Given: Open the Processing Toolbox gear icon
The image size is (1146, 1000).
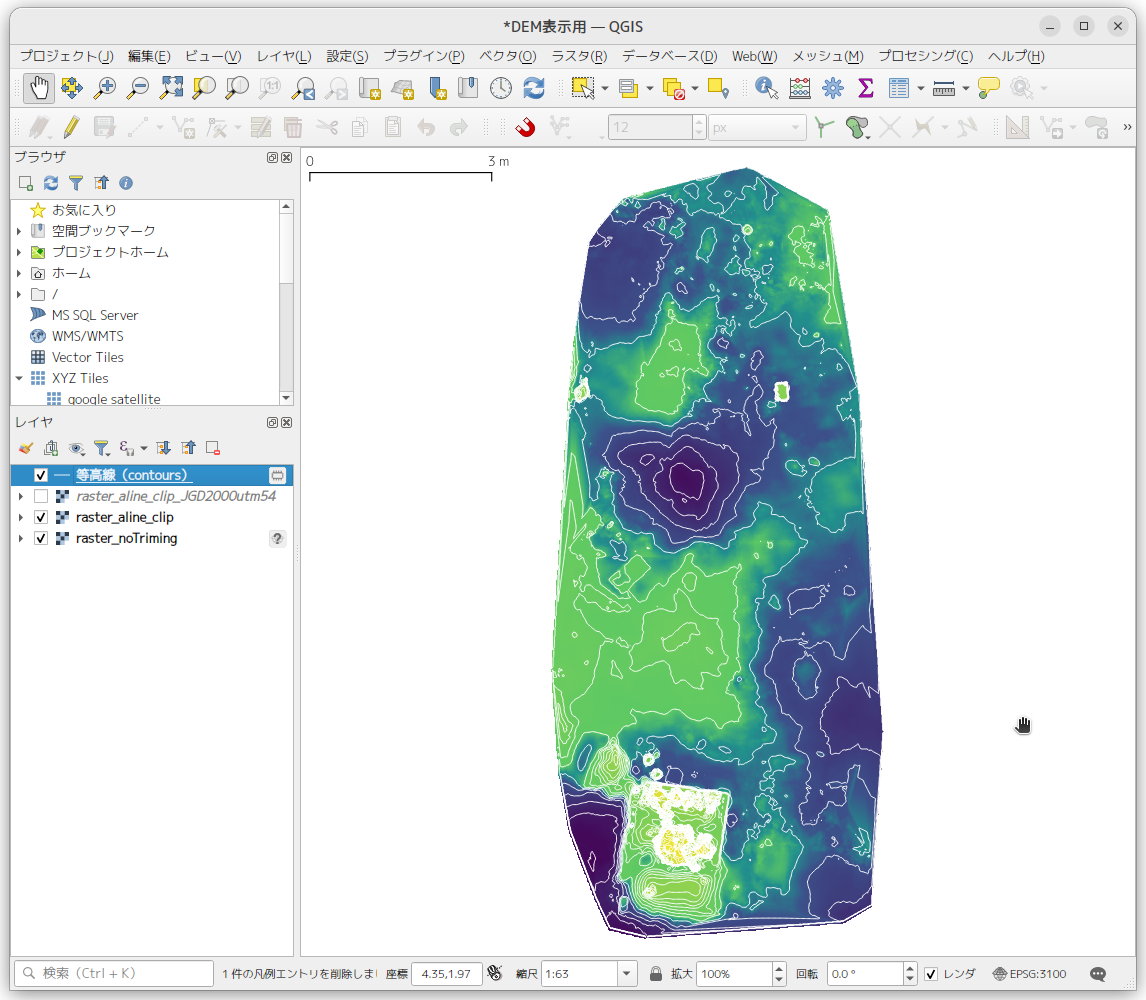Looking at the screenshot, I should pos(832,88).
